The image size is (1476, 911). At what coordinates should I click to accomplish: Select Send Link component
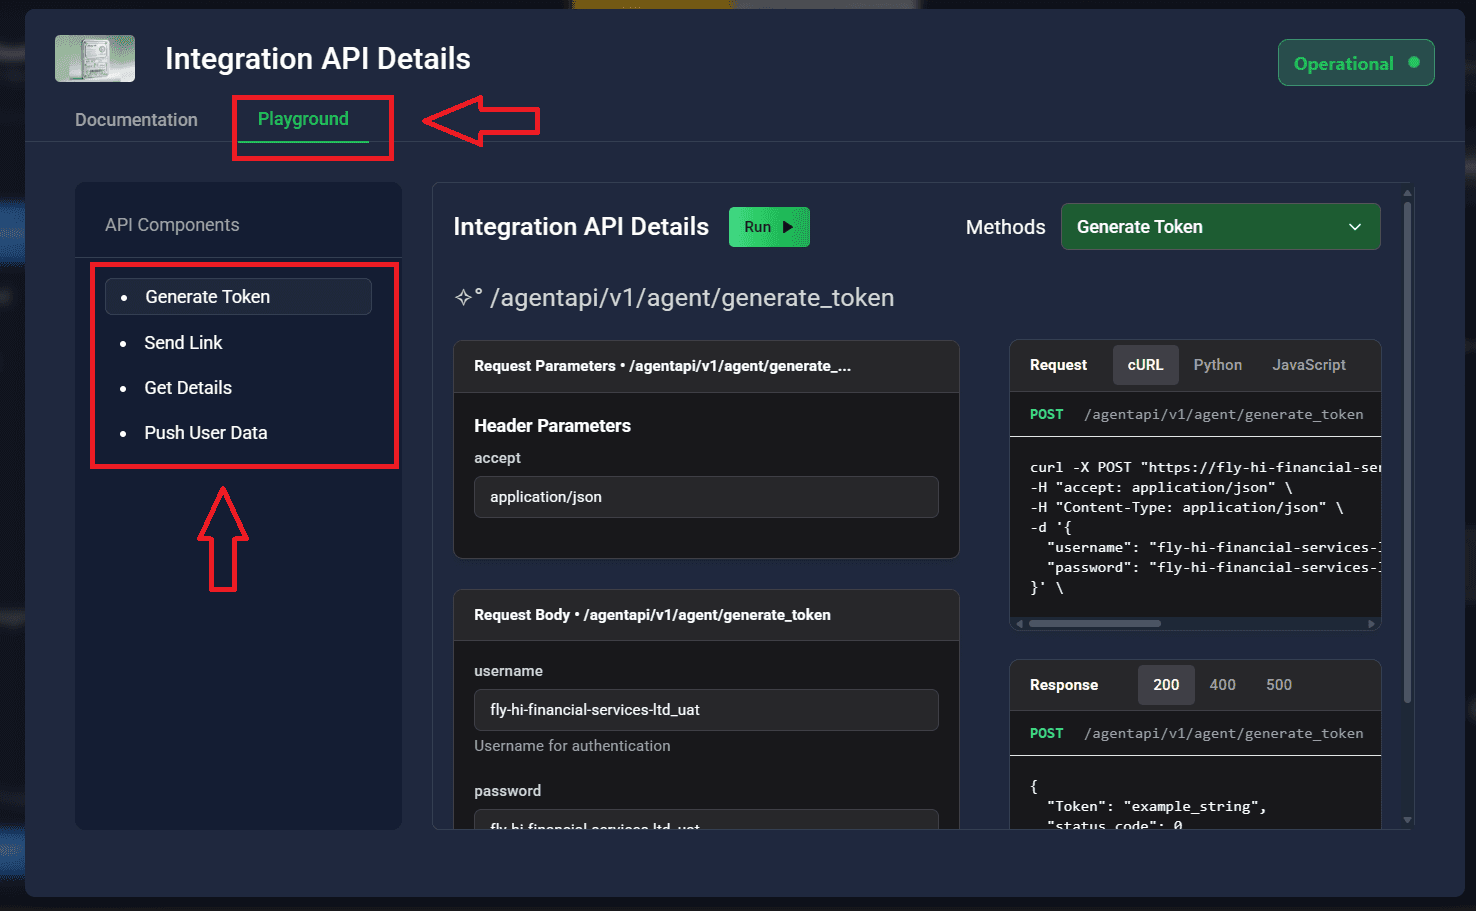183,343
